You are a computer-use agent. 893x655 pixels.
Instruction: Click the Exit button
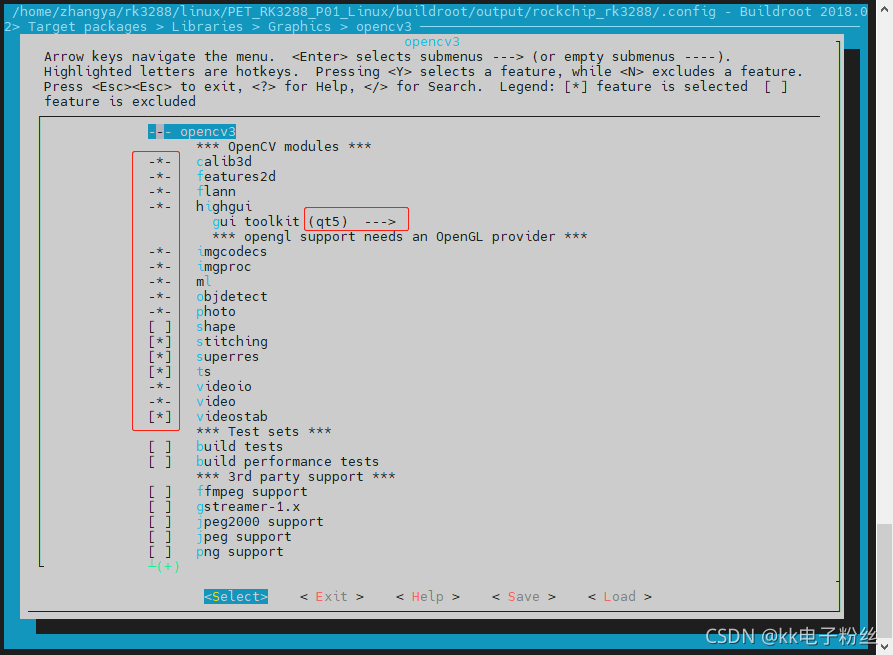click(x=331, y=596)
